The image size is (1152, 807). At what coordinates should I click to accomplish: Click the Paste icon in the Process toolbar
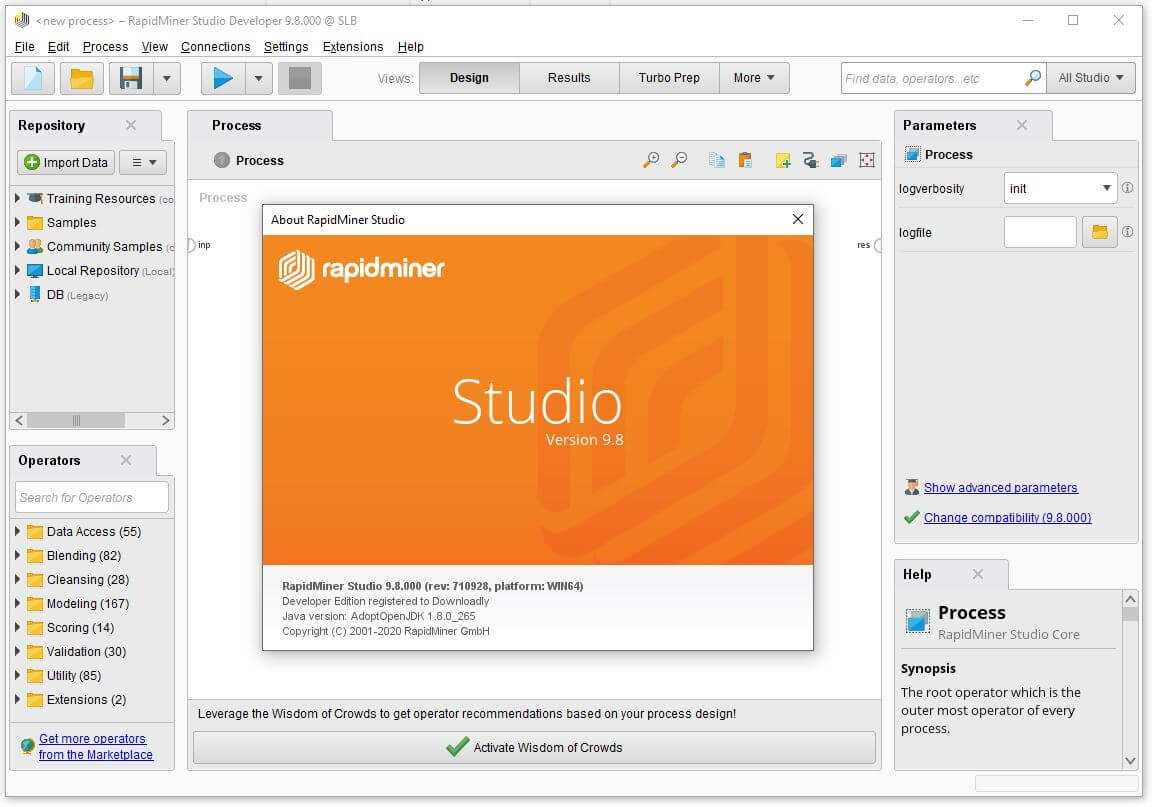[x=744, y=159]
